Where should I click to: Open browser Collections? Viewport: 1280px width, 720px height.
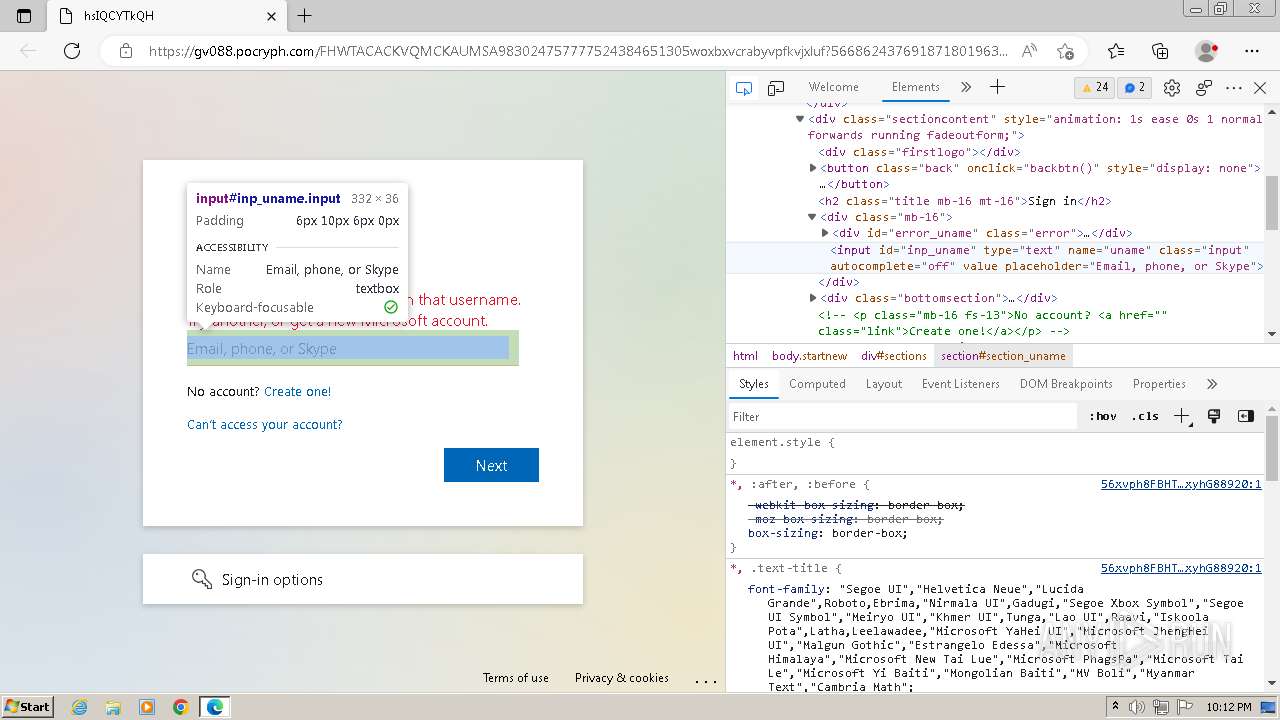pyautogui.click(x=1160, y=51)
